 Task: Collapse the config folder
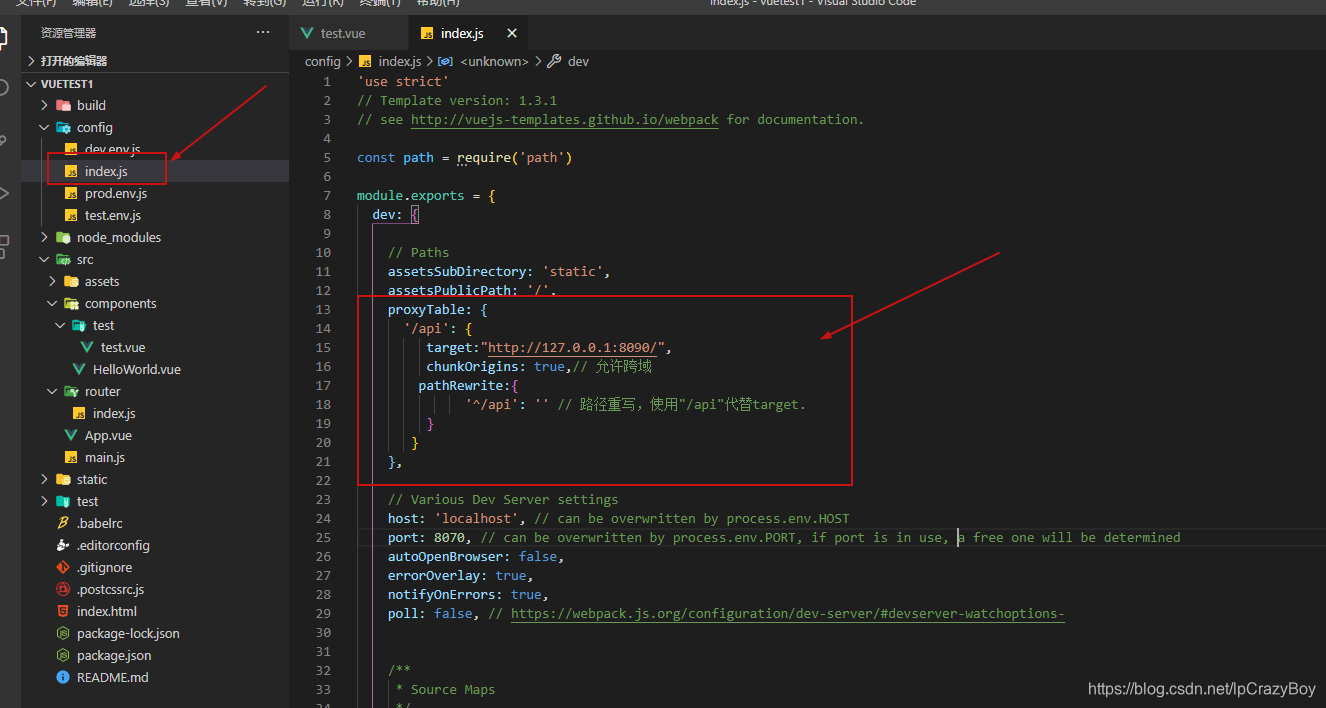(44, 127)
